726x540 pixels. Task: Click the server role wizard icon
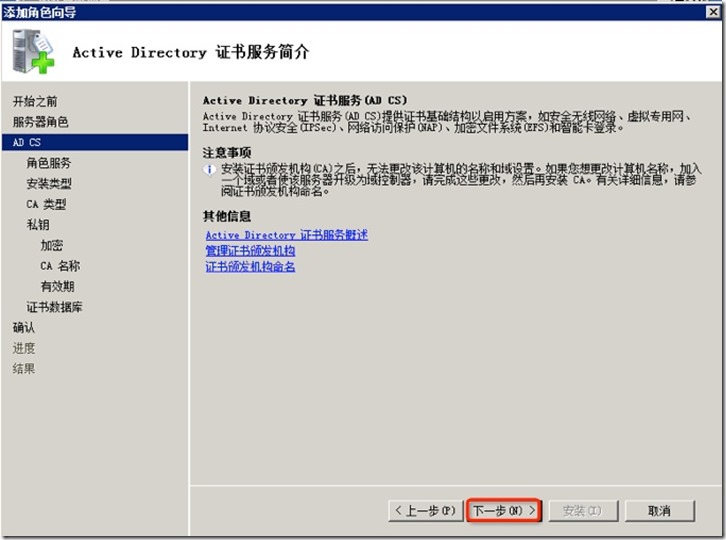click(x=33, y=51)
